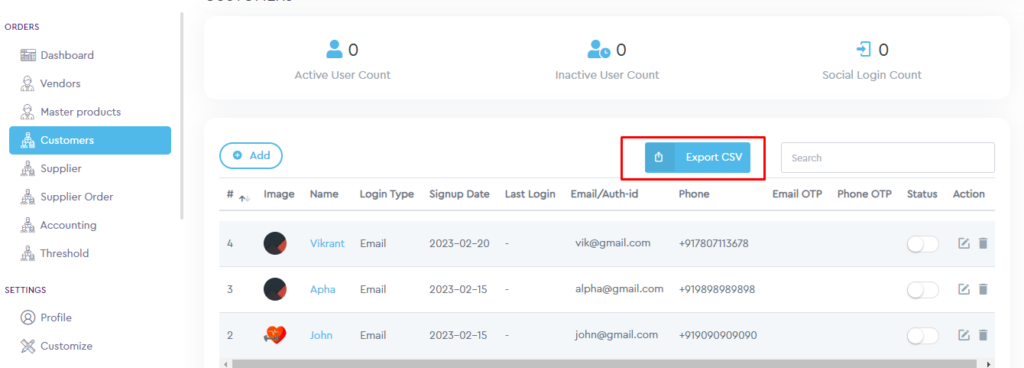The image size is (1024, 368).
Task: Click the Customers hierarchy icon
Action: tap(27, 140)
